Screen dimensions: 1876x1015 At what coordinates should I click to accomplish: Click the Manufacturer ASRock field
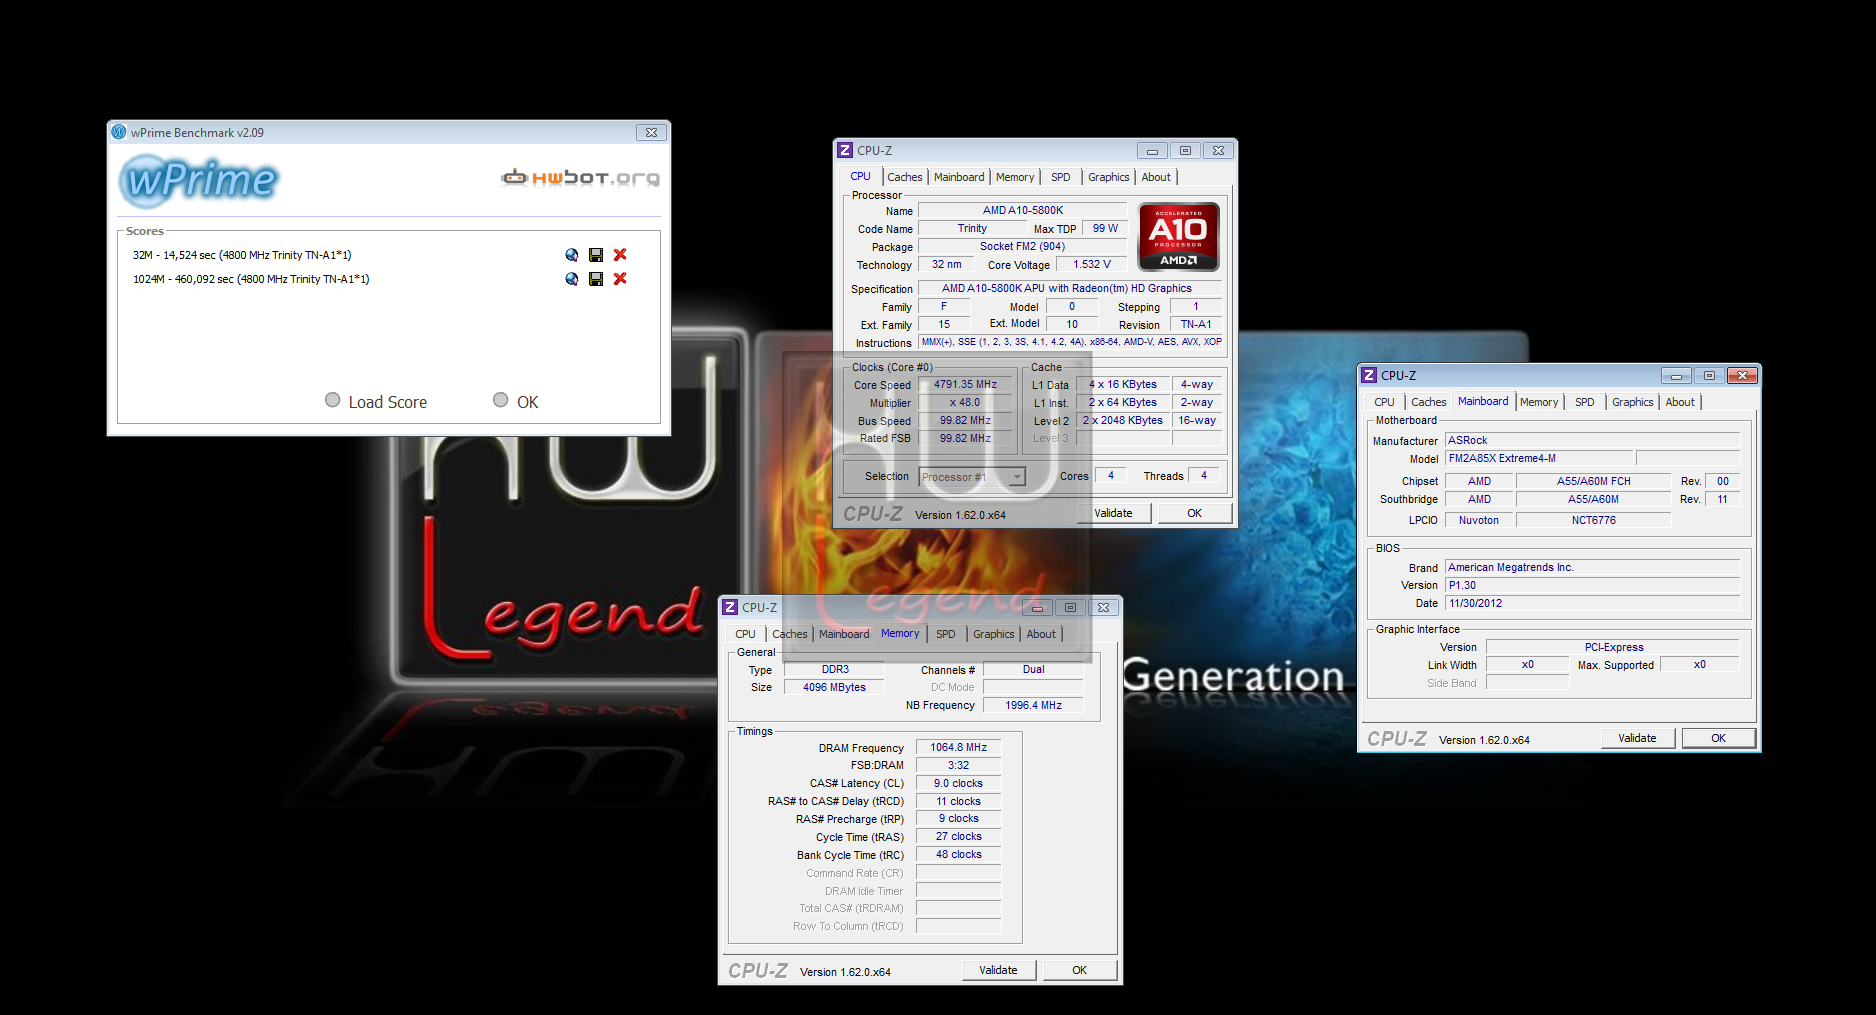[1593, 440]
